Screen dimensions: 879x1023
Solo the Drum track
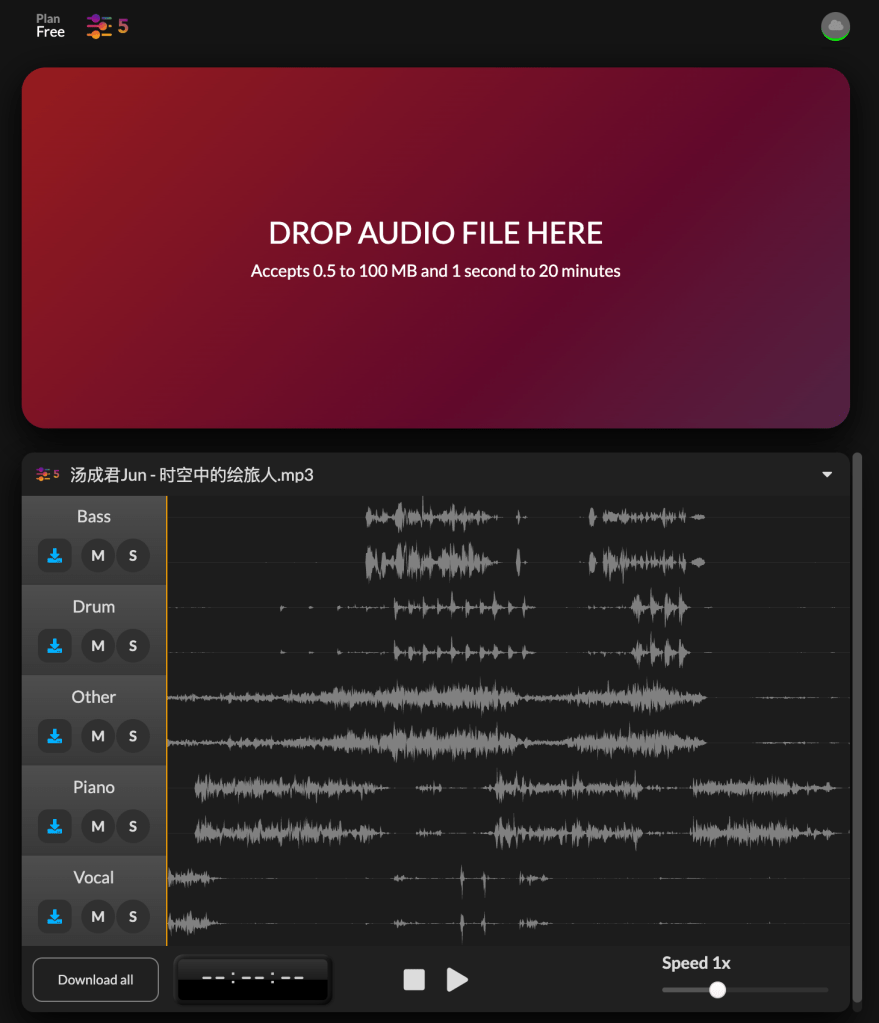pyautogui.click(x=133, y=646)
